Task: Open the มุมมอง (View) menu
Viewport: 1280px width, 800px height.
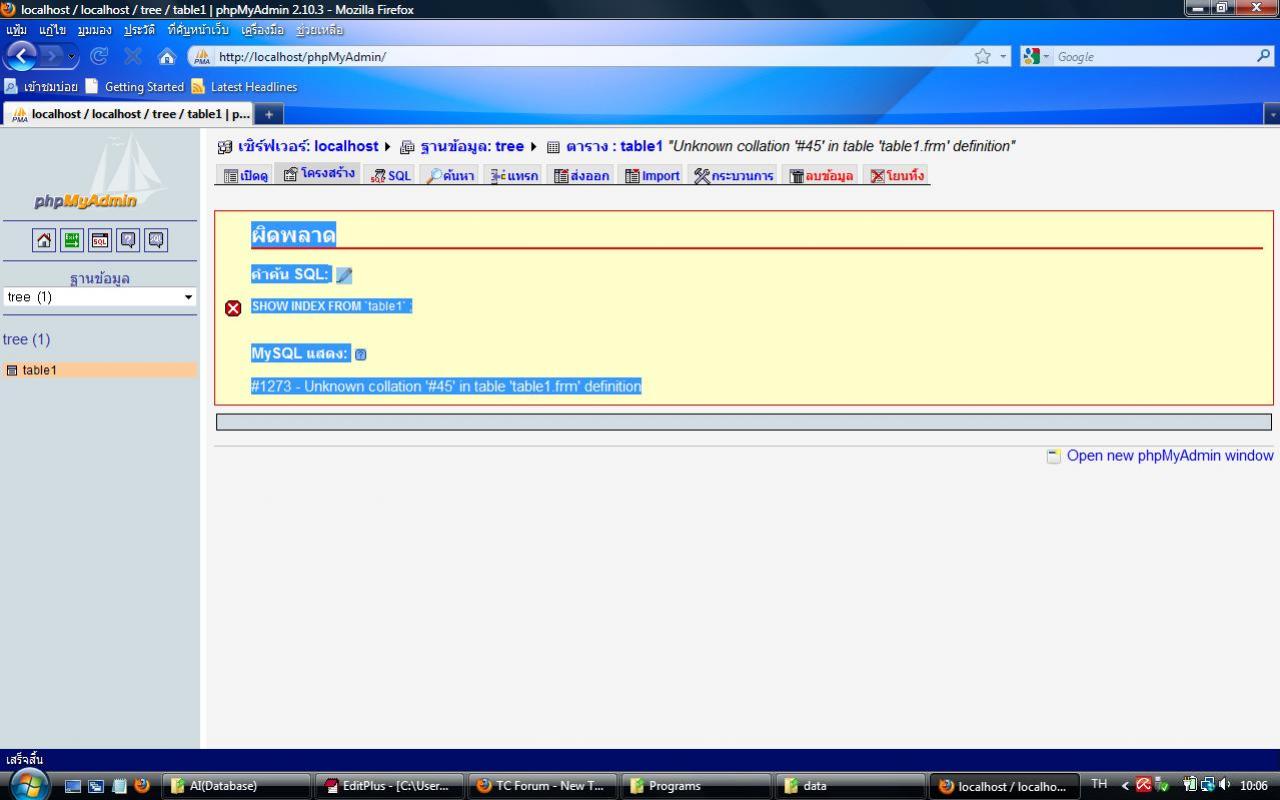Action: pos(94,30)
